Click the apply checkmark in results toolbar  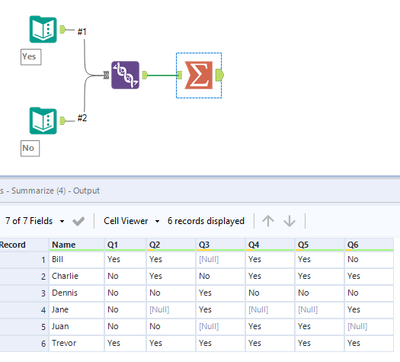(x=78, y=221)
